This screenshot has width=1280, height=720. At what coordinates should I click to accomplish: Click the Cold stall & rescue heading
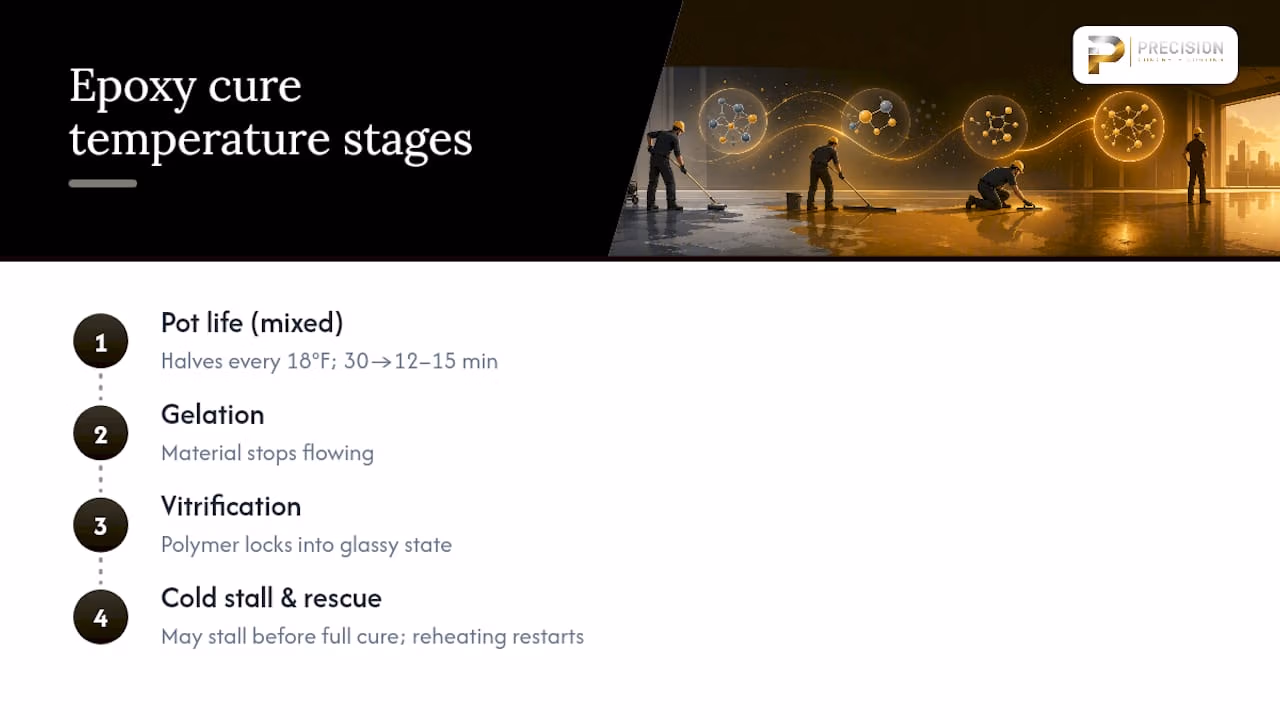coord(271,598)
